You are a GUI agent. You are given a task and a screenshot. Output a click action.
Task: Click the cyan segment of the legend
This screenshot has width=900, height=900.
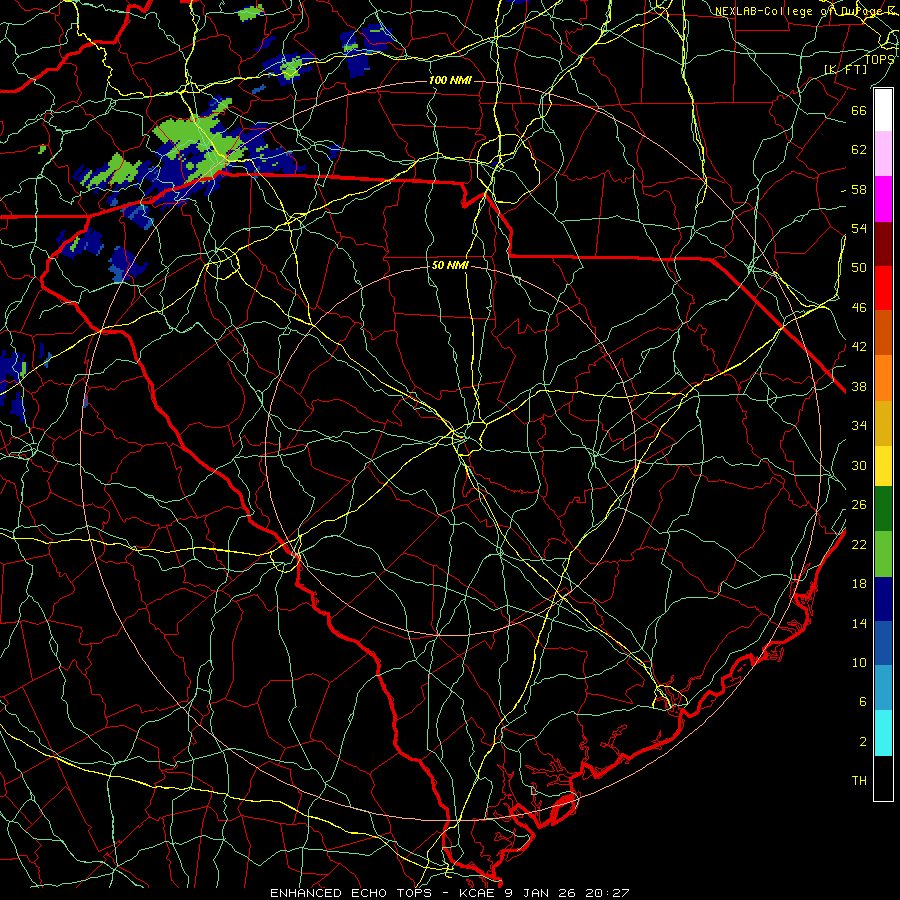point(883,733)
